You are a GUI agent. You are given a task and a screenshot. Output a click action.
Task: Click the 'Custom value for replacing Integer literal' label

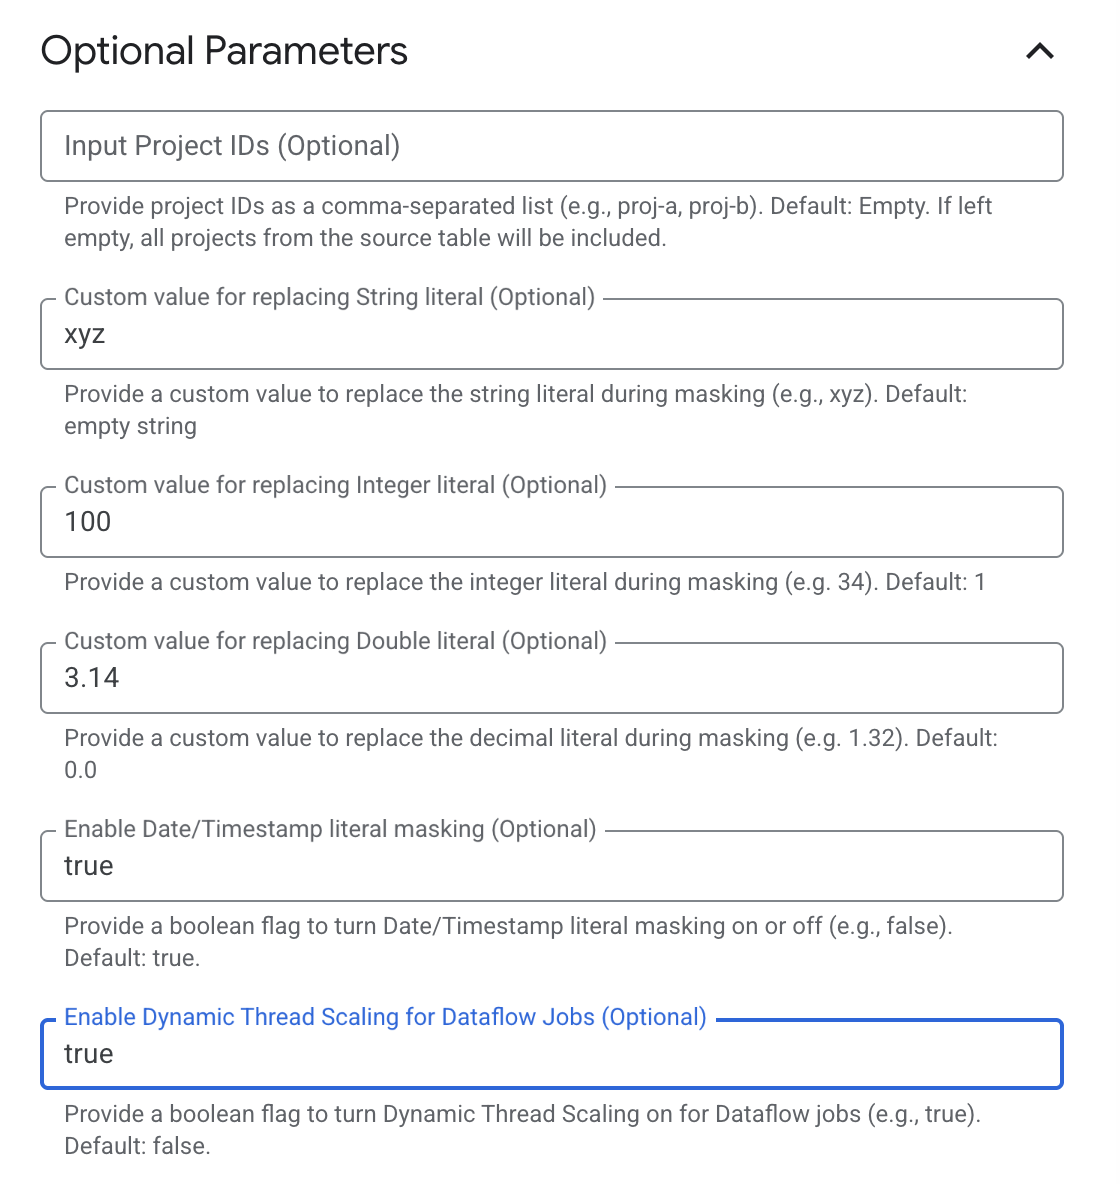(335, 485)
